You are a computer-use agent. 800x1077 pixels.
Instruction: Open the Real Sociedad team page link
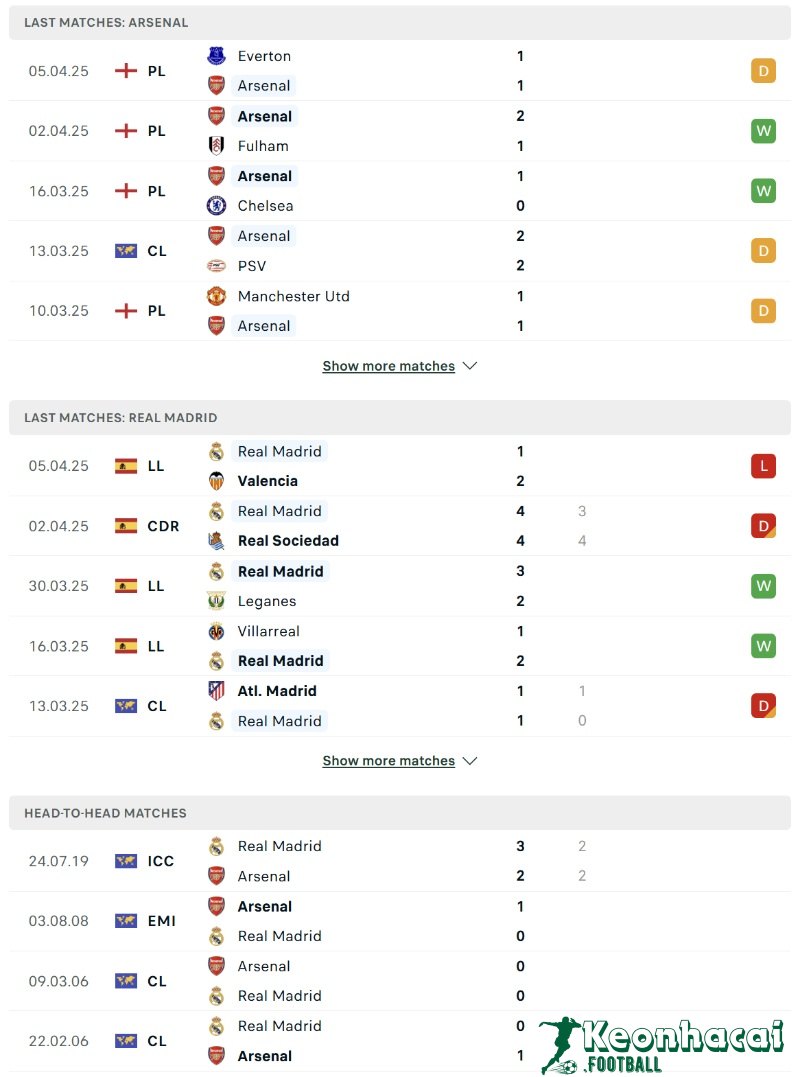click(x=288, y=541)
